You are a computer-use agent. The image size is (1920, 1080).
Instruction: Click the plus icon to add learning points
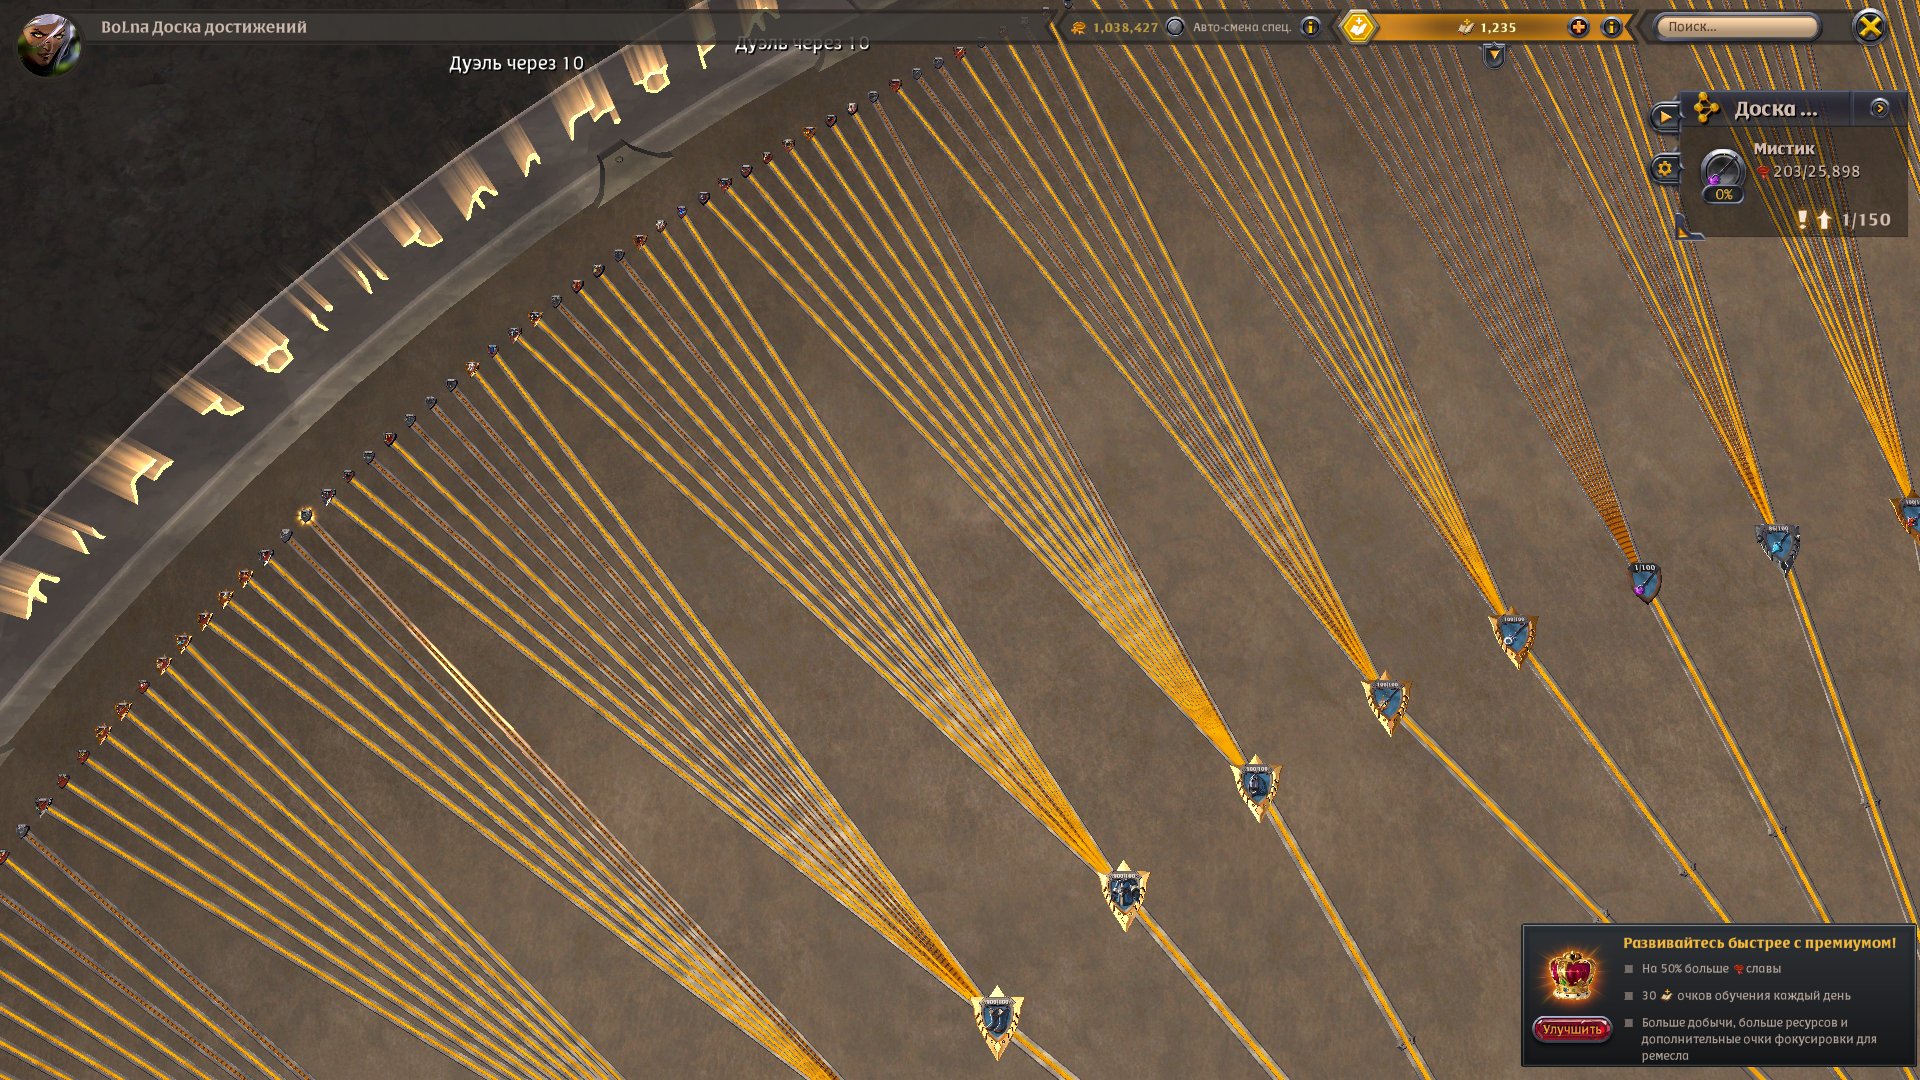(x=1578, y=27)
